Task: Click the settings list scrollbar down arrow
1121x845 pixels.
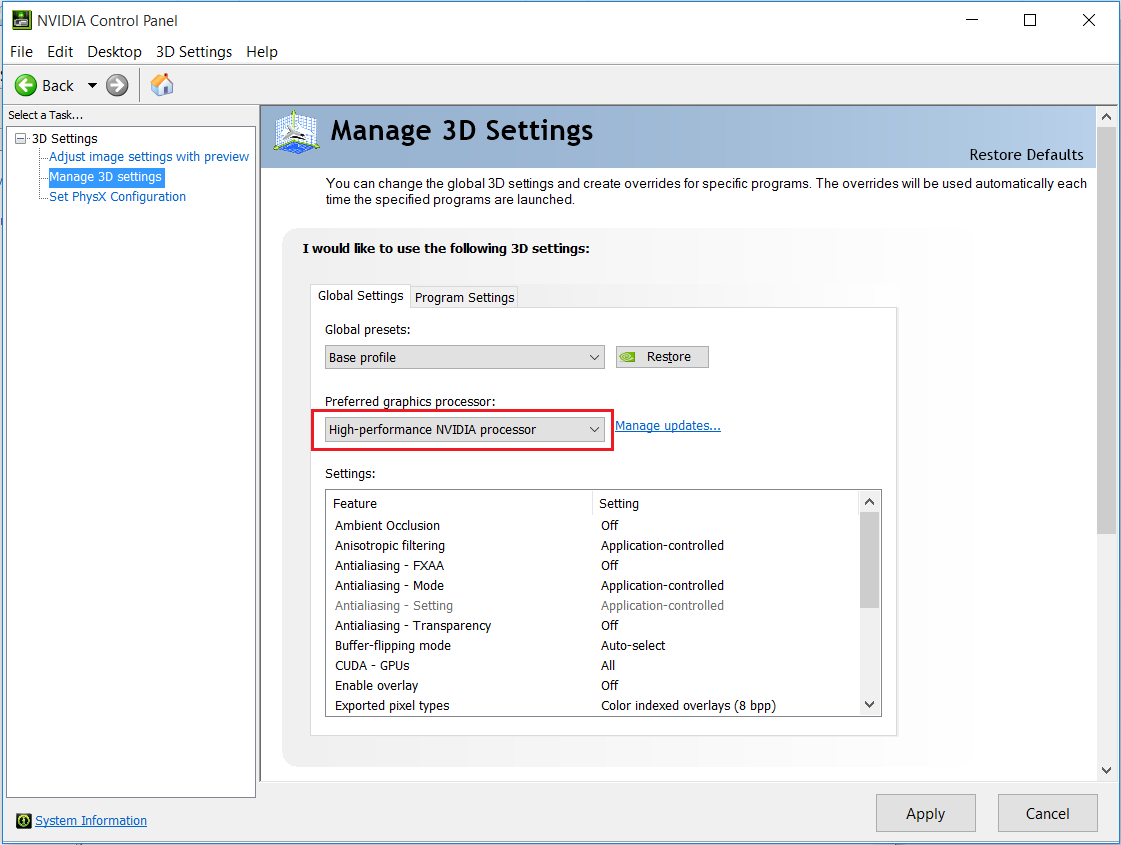Action: [x=868, y=704]
